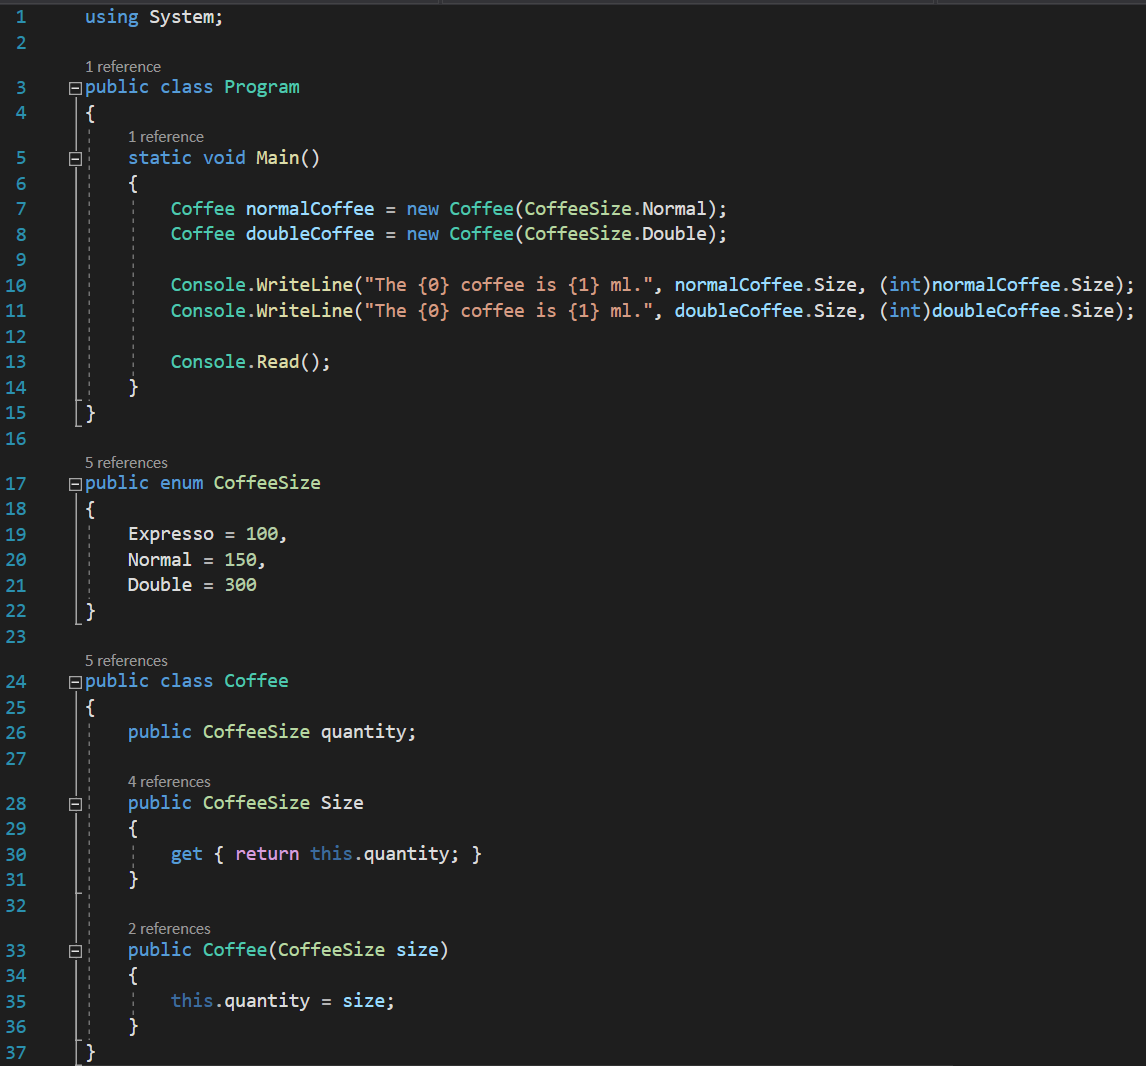Image resolution: width=1146 pixels, height=1066 pixels.
Task: Click the 'Size' property name on line 28
Action: [342, 803]
